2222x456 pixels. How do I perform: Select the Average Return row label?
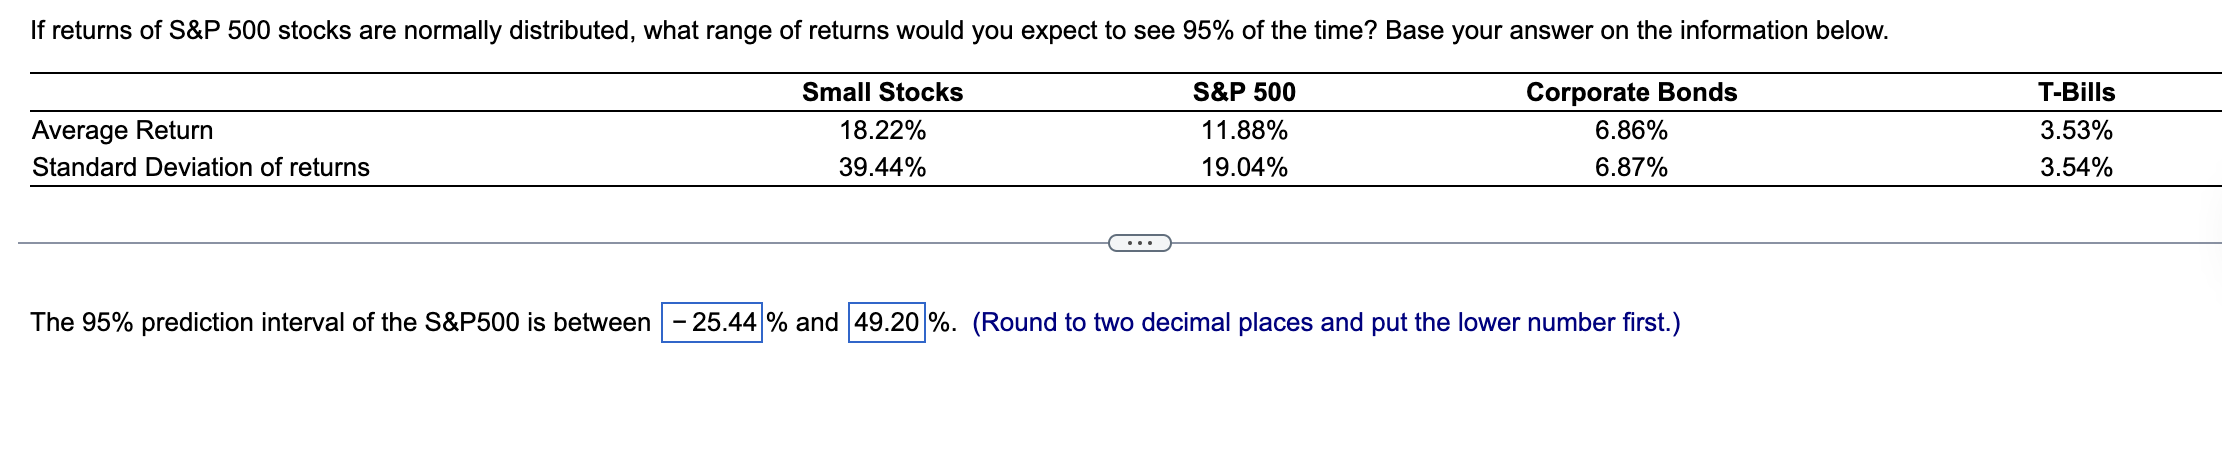pyautogui.click(x=122, y=130)
